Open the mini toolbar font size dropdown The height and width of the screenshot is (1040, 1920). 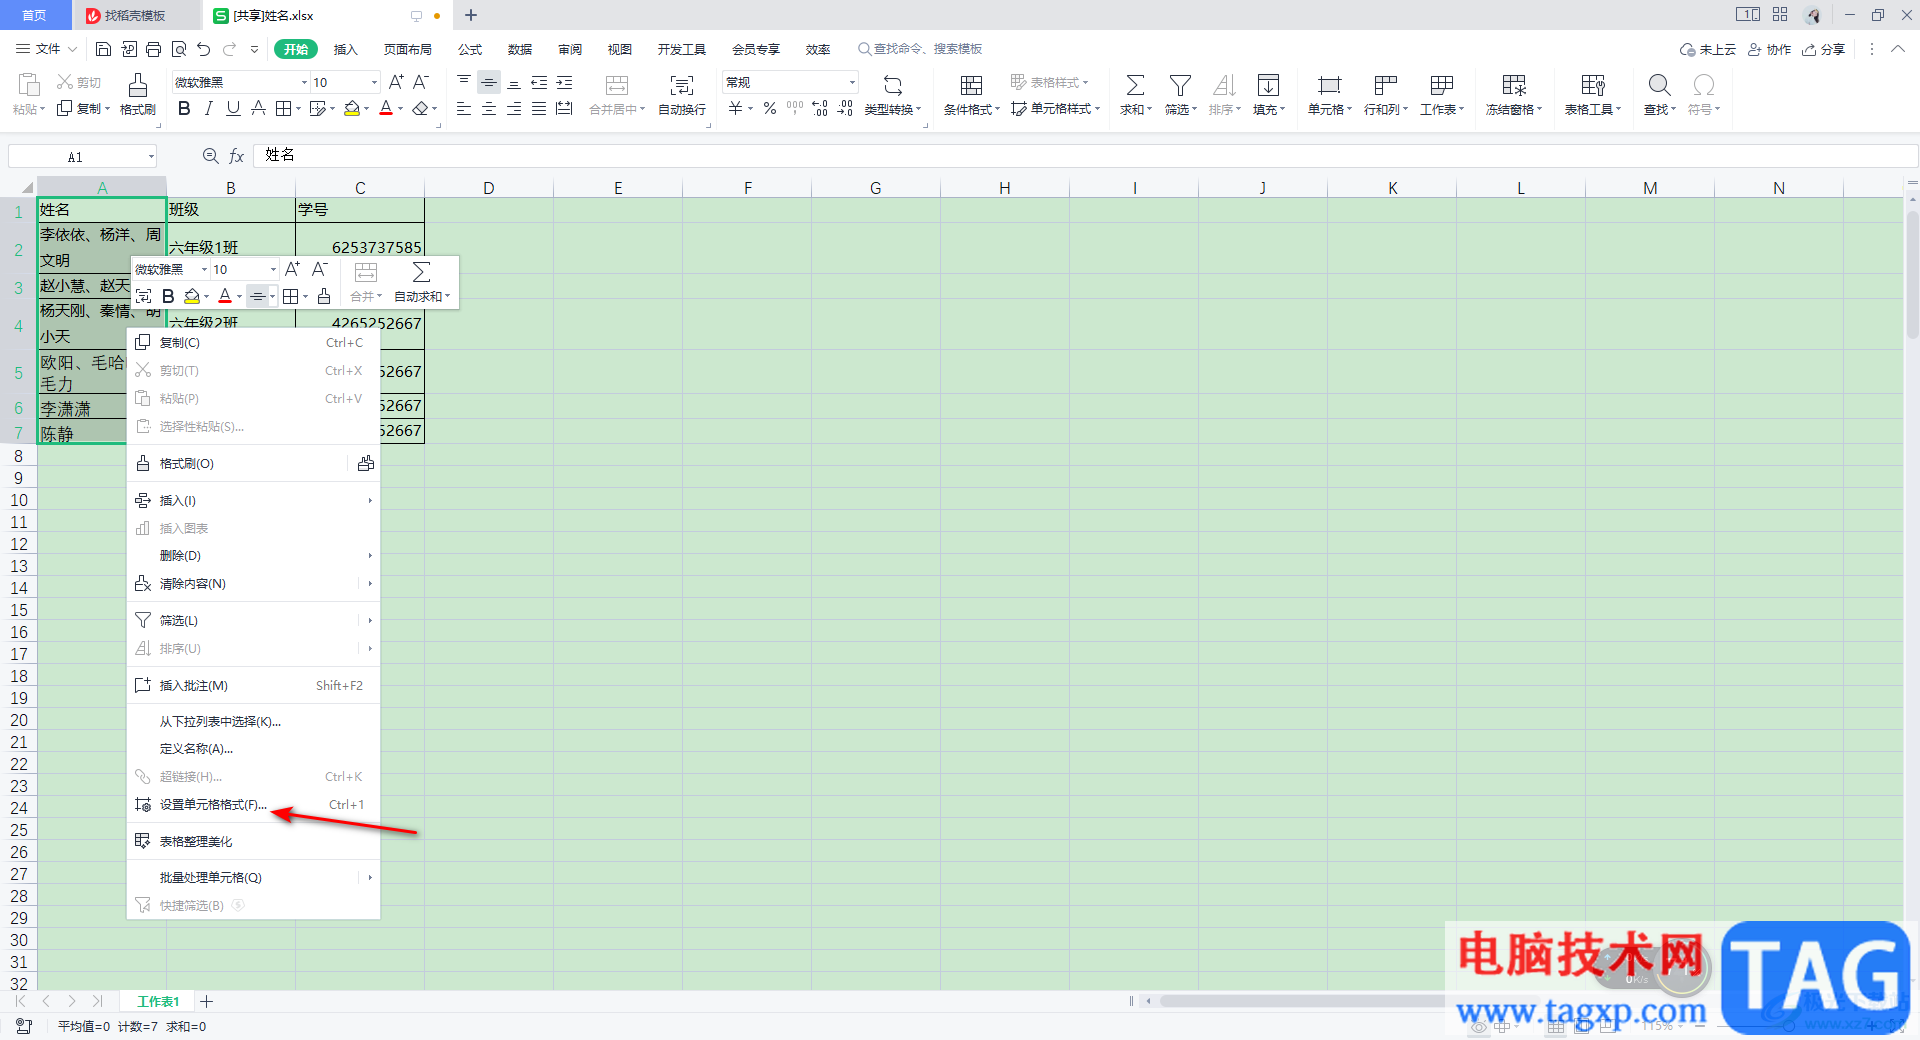(x=272, y=269)
